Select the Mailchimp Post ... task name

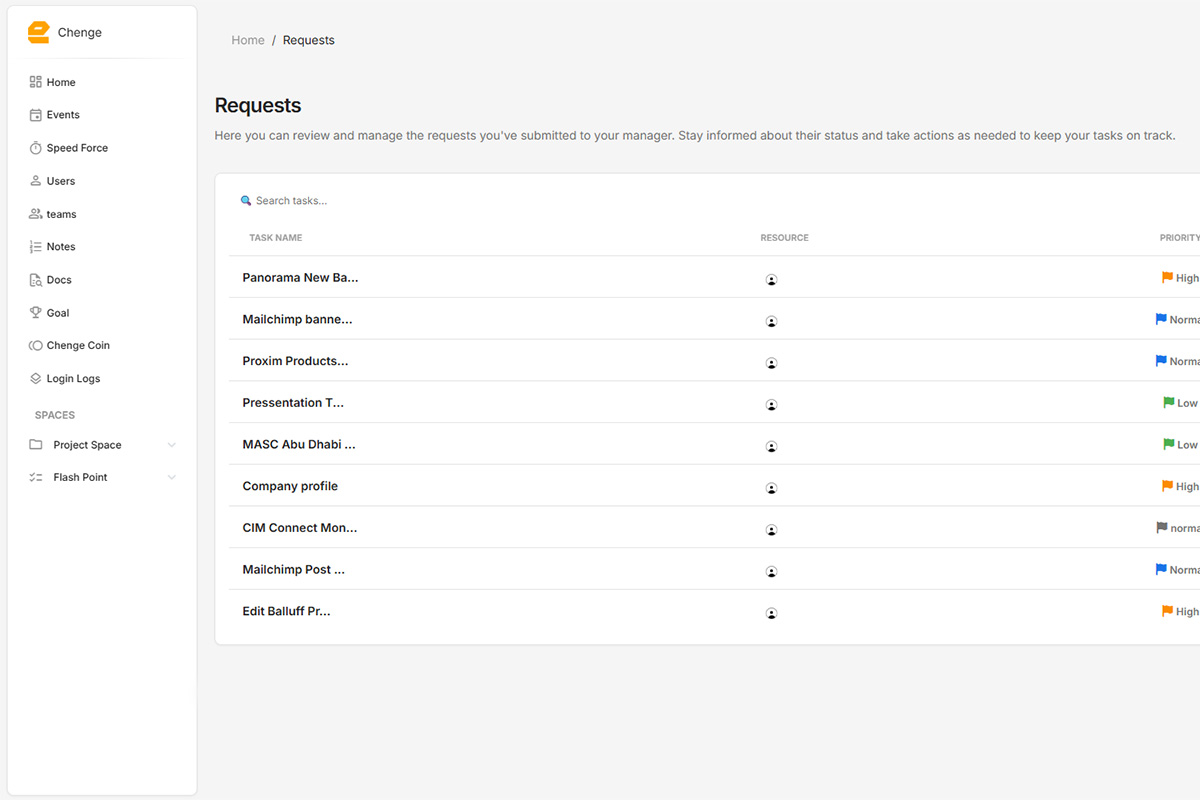(x=293, y=570)
